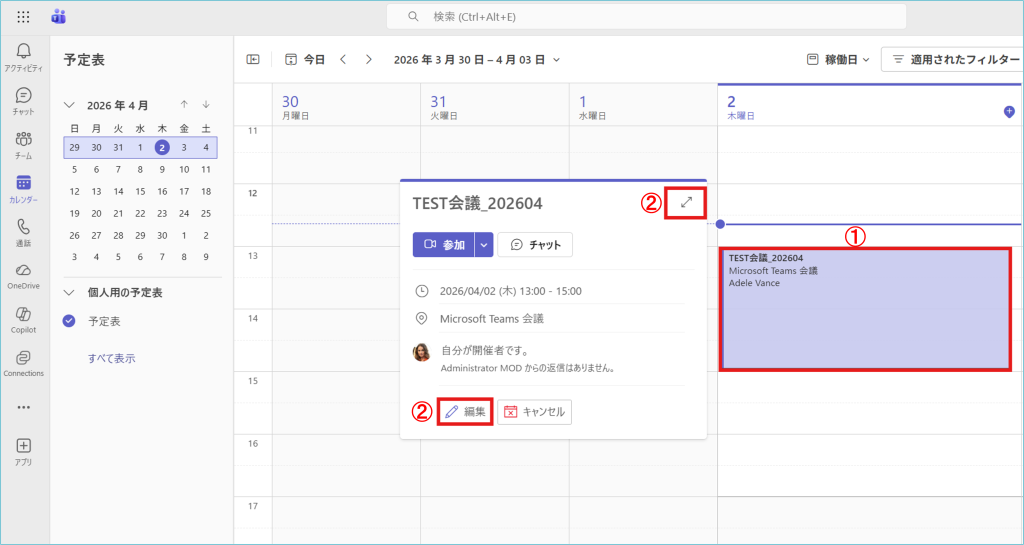Image resolution: width=1024 pixels, height=545 pixels.
Task: Click the キャンセル meeting button
Action: (535, 411)
